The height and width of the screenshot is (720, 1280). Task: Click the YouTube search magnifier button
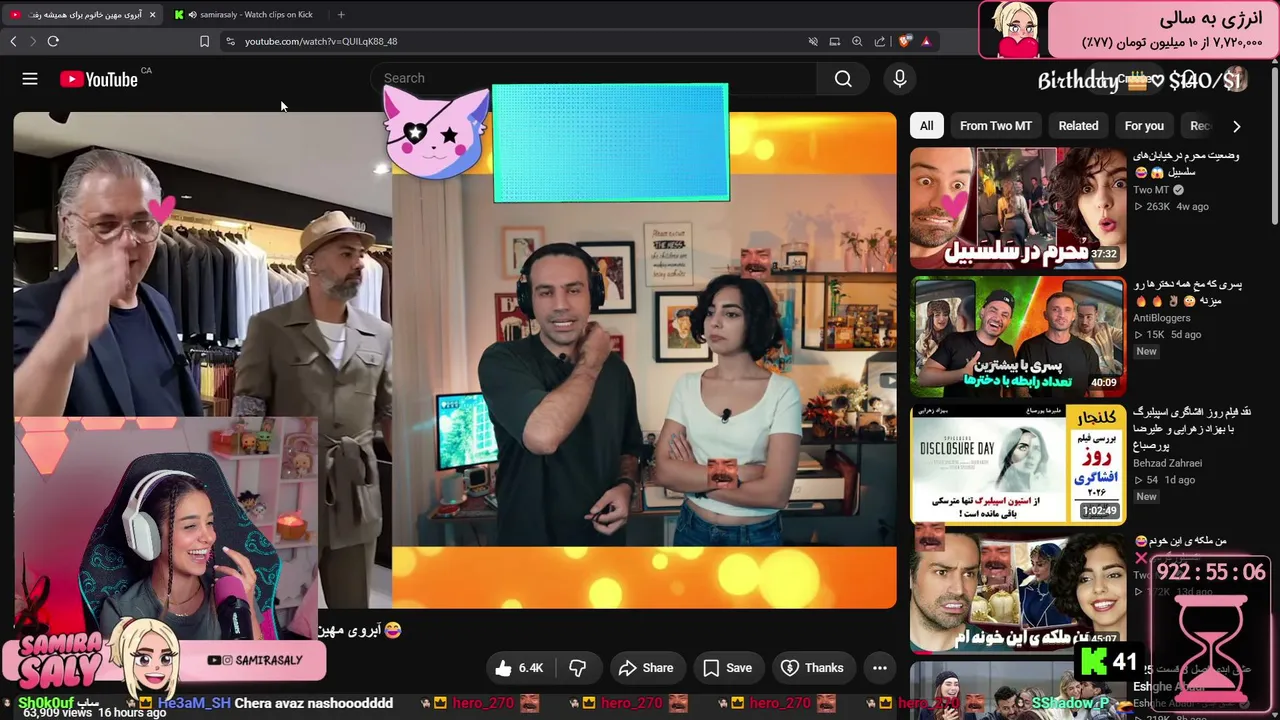click(843, 78)
